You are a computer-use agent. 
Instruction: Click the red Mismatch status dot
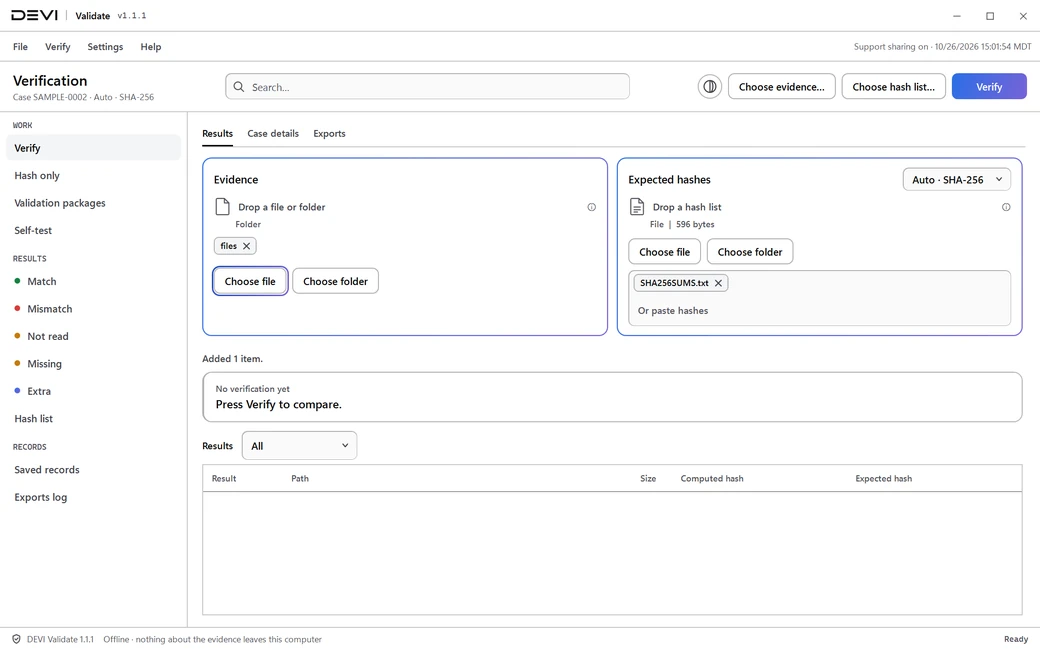point(17,308)
